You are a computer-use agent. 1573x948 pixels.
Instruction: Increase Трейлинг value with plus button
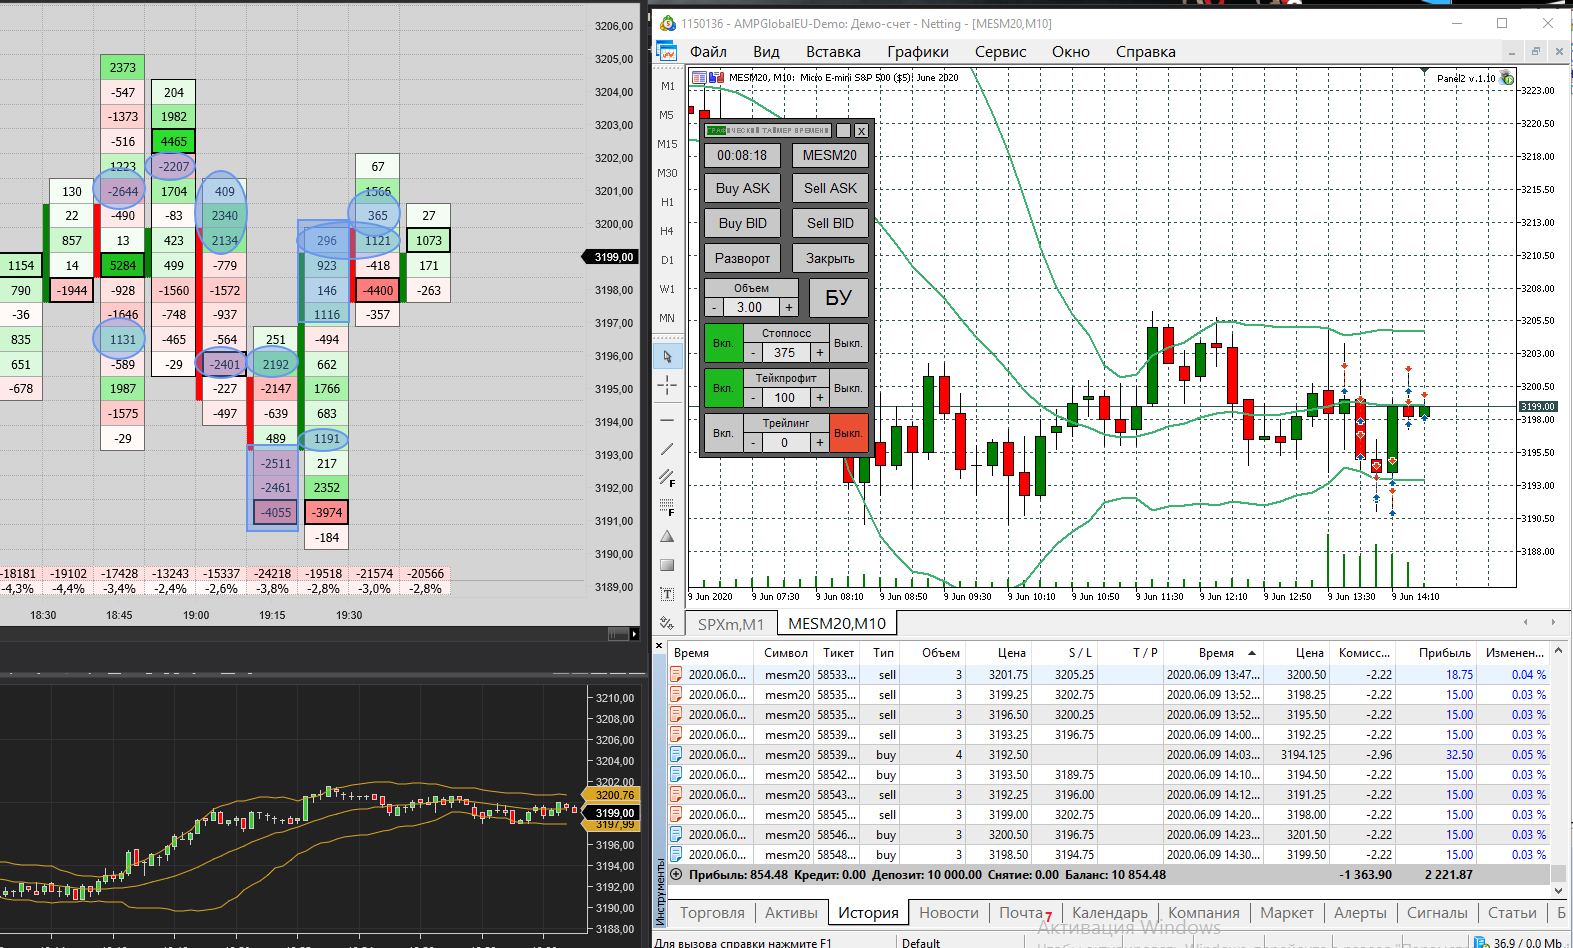819,443
